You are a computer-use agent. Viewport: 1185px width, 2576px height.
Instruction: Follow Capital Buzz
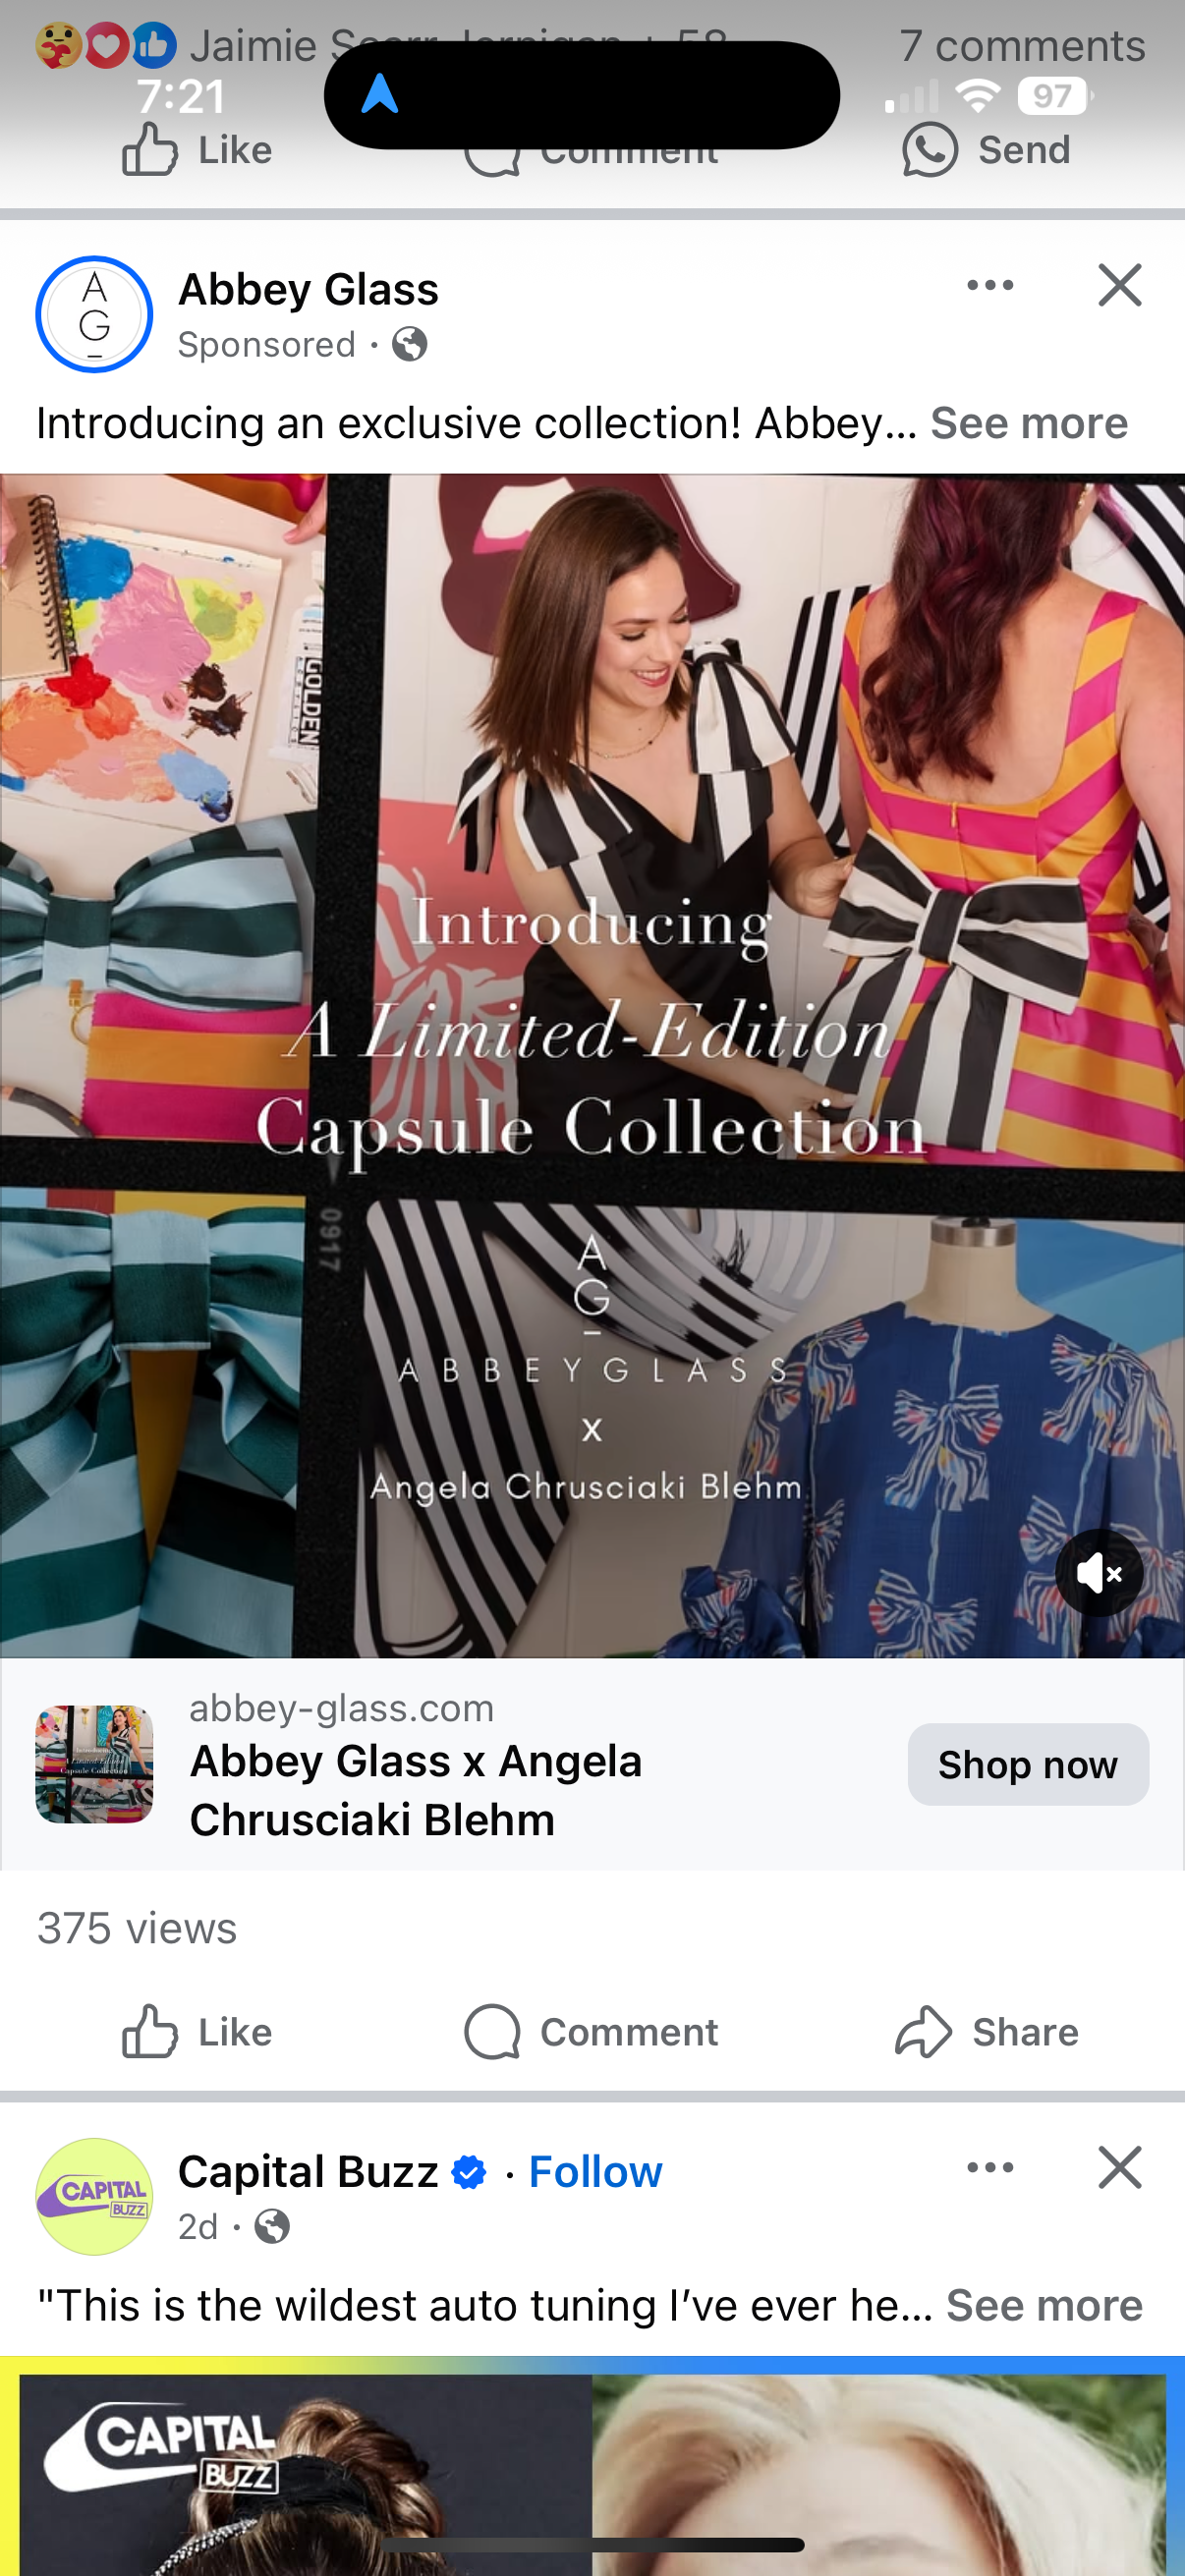coord(595,2172)
